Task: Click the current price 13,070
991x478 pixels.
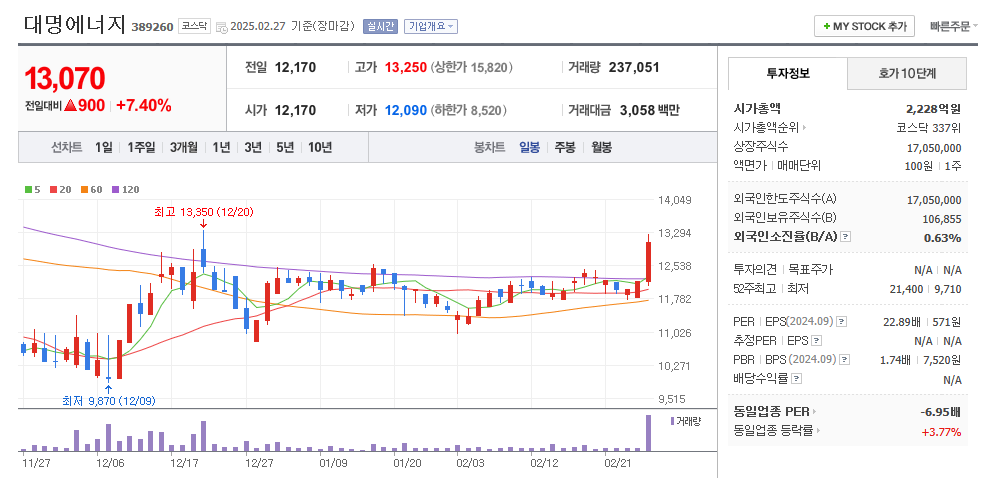Action: (x=64, y=78)
